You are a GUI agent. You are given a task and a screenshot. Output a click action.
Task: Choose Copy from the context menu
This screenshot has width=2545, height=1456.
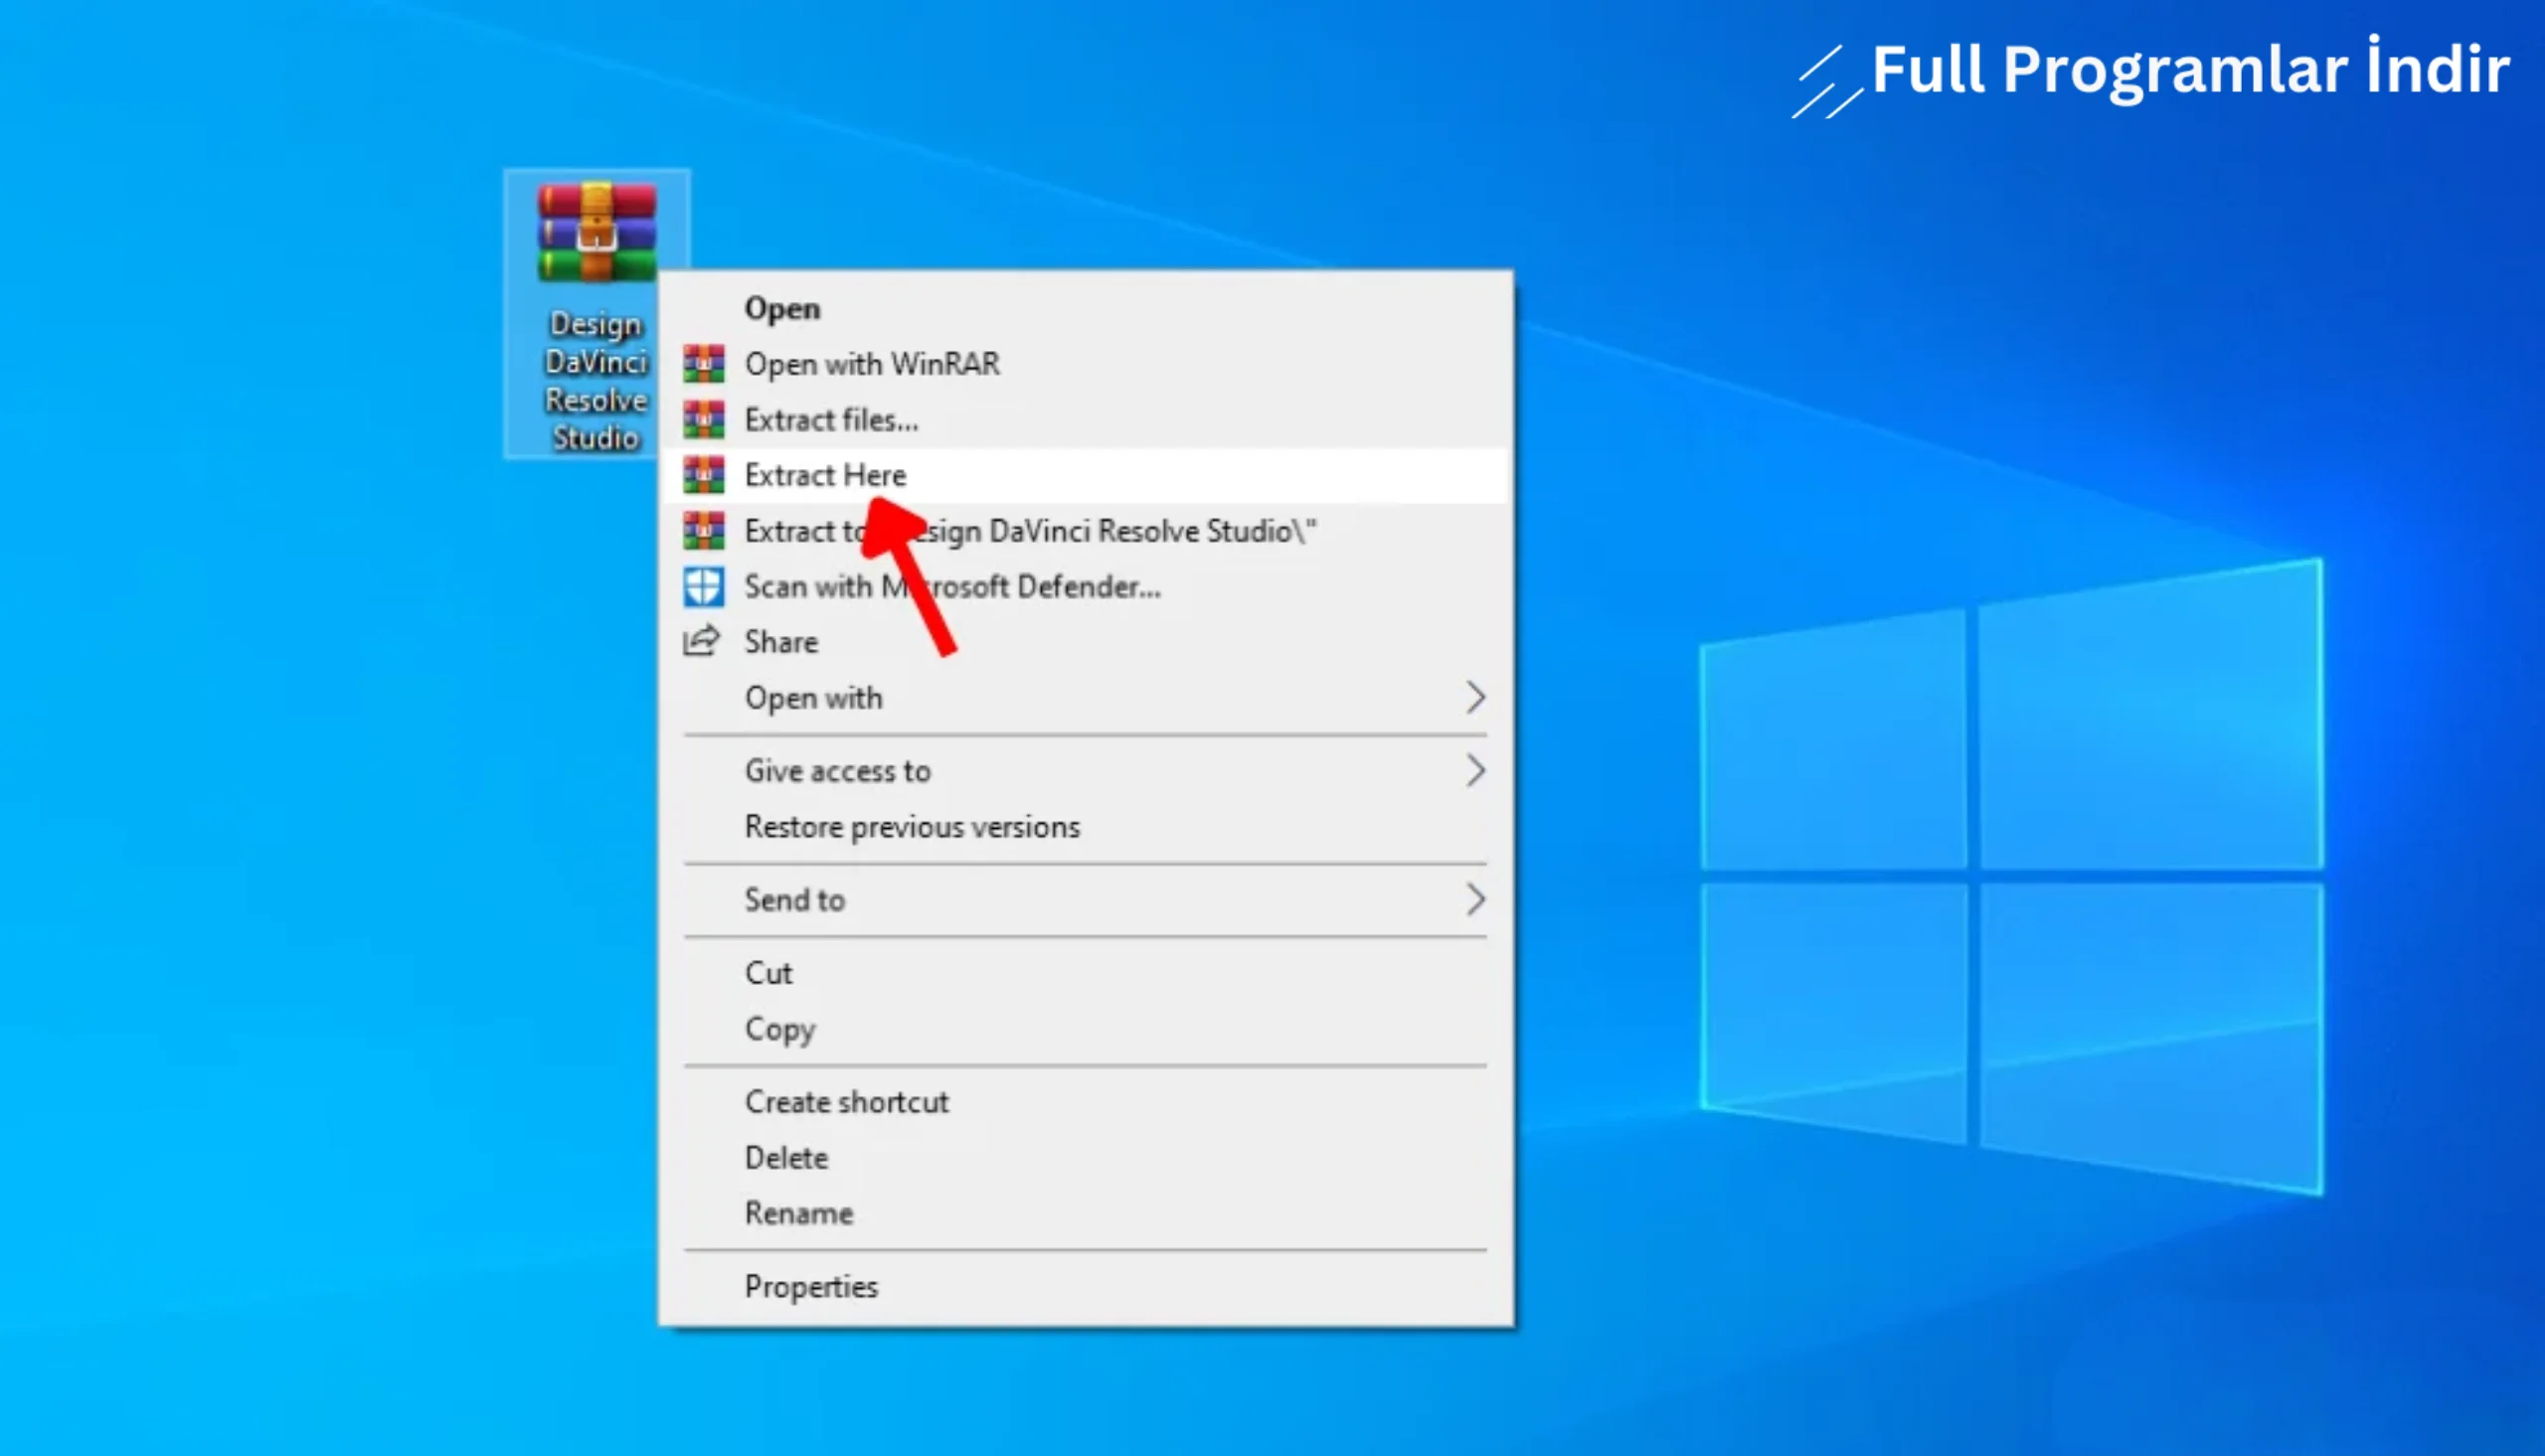(1085, 1029)
